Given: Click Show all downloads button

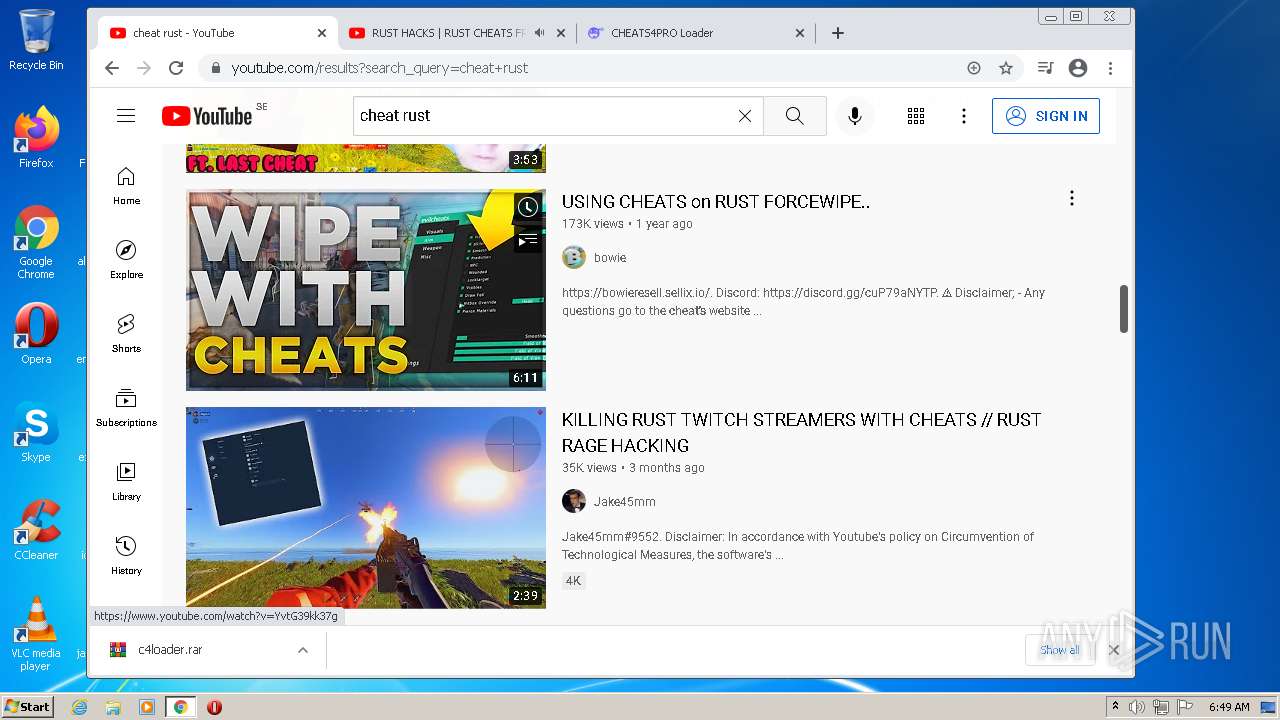Looking at the screenshot, I should click(1059, 650).
